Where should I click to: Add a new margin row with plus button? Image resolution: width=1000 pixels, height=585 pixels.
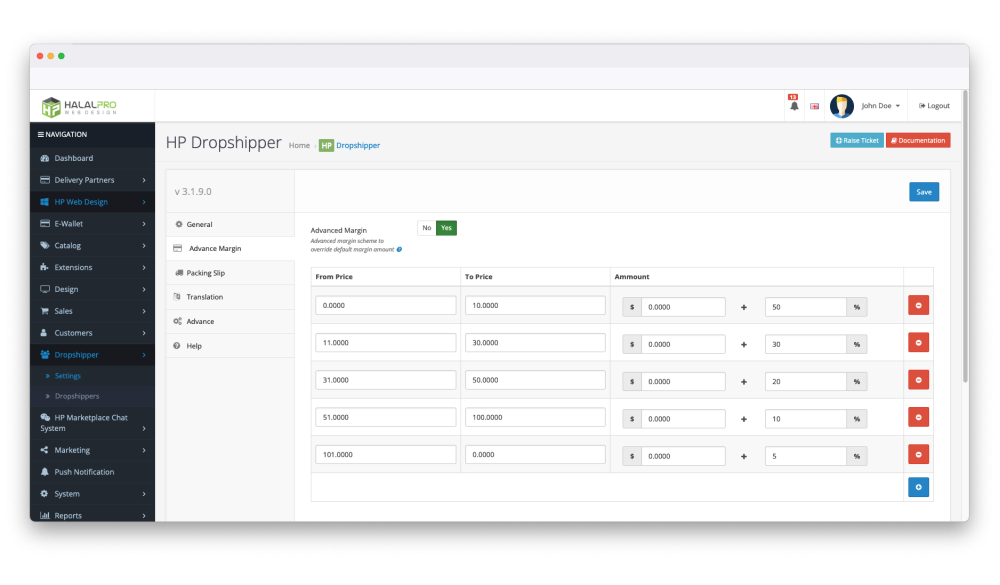coord(918,487)
